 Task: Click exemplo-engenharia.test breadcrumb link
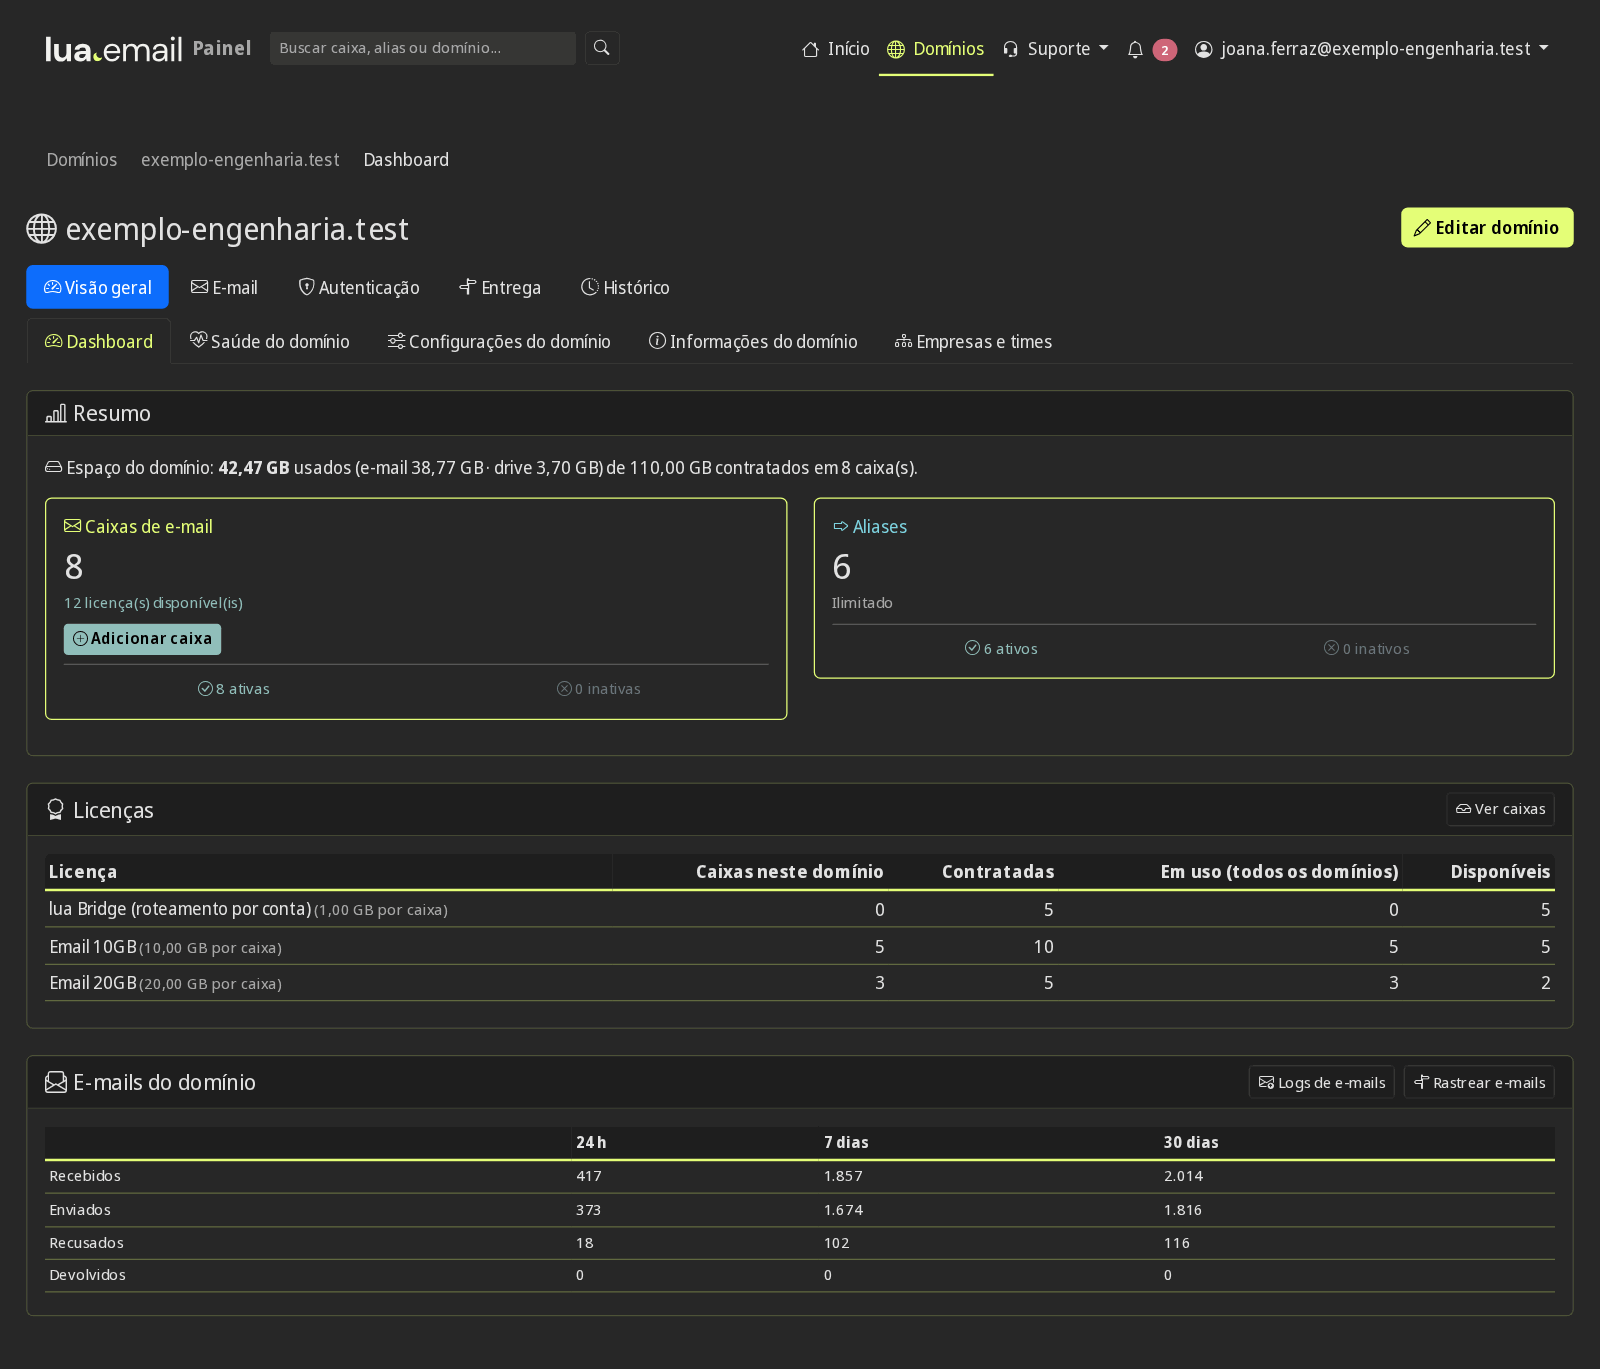(240, 160)
